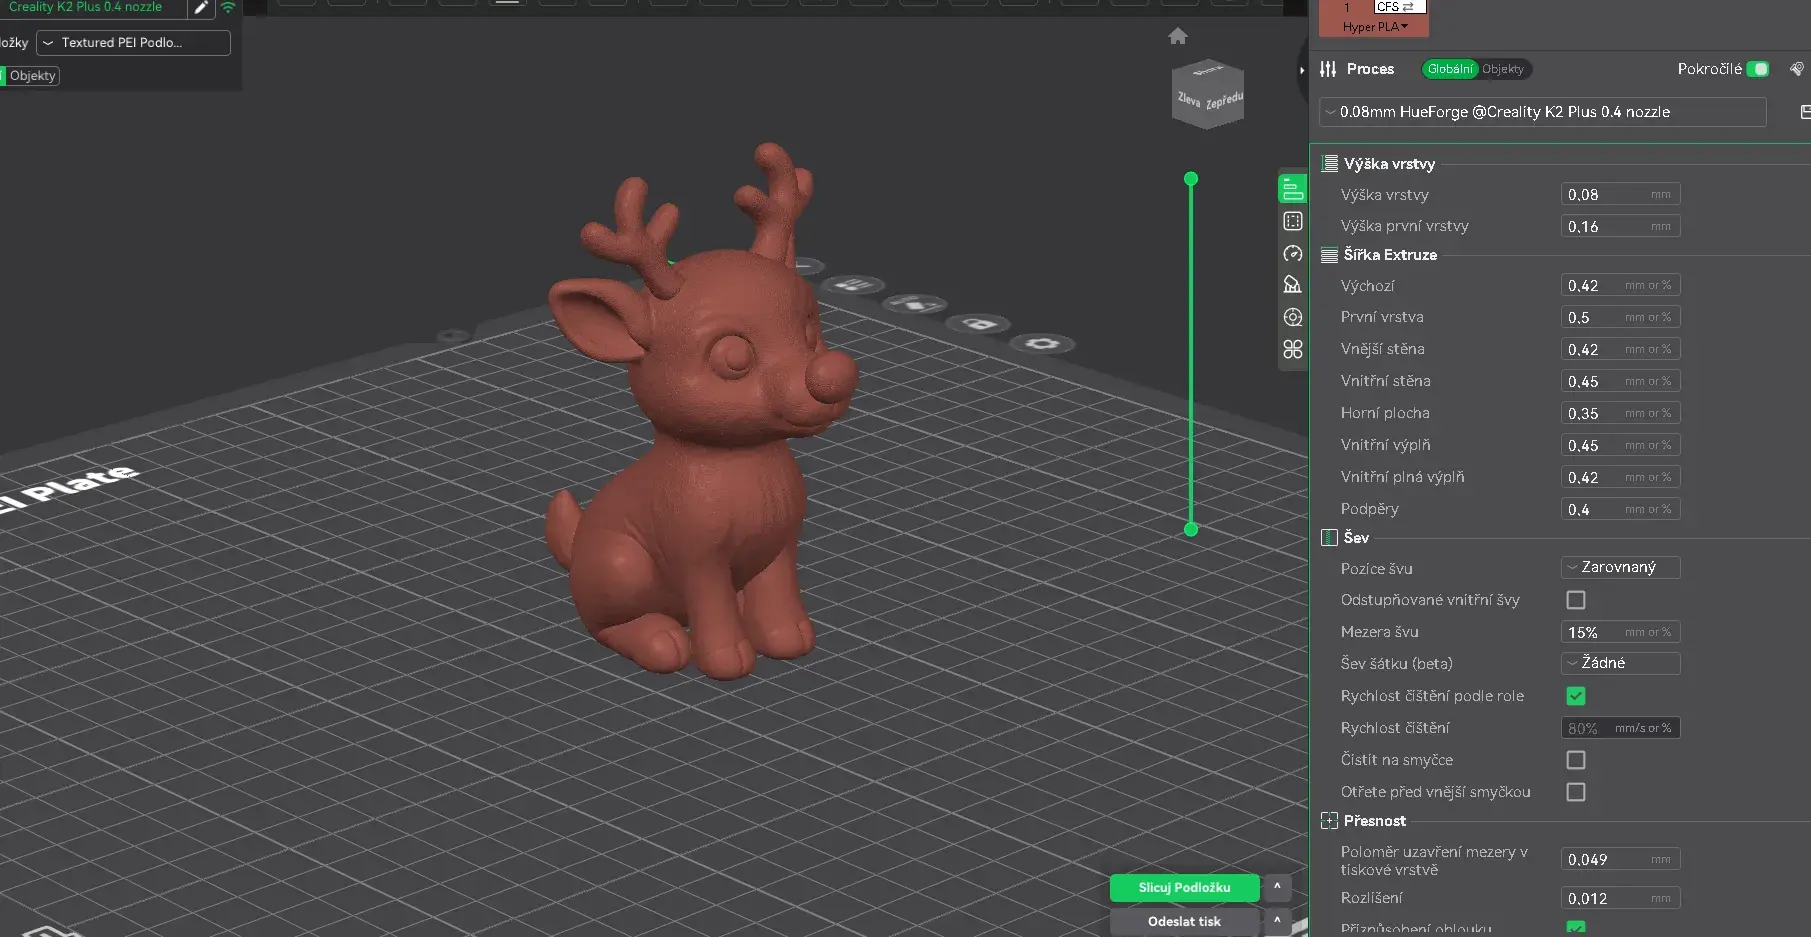1811x937 pixels.
Task: Click the view orientation cube
Action: [1208, 94]
